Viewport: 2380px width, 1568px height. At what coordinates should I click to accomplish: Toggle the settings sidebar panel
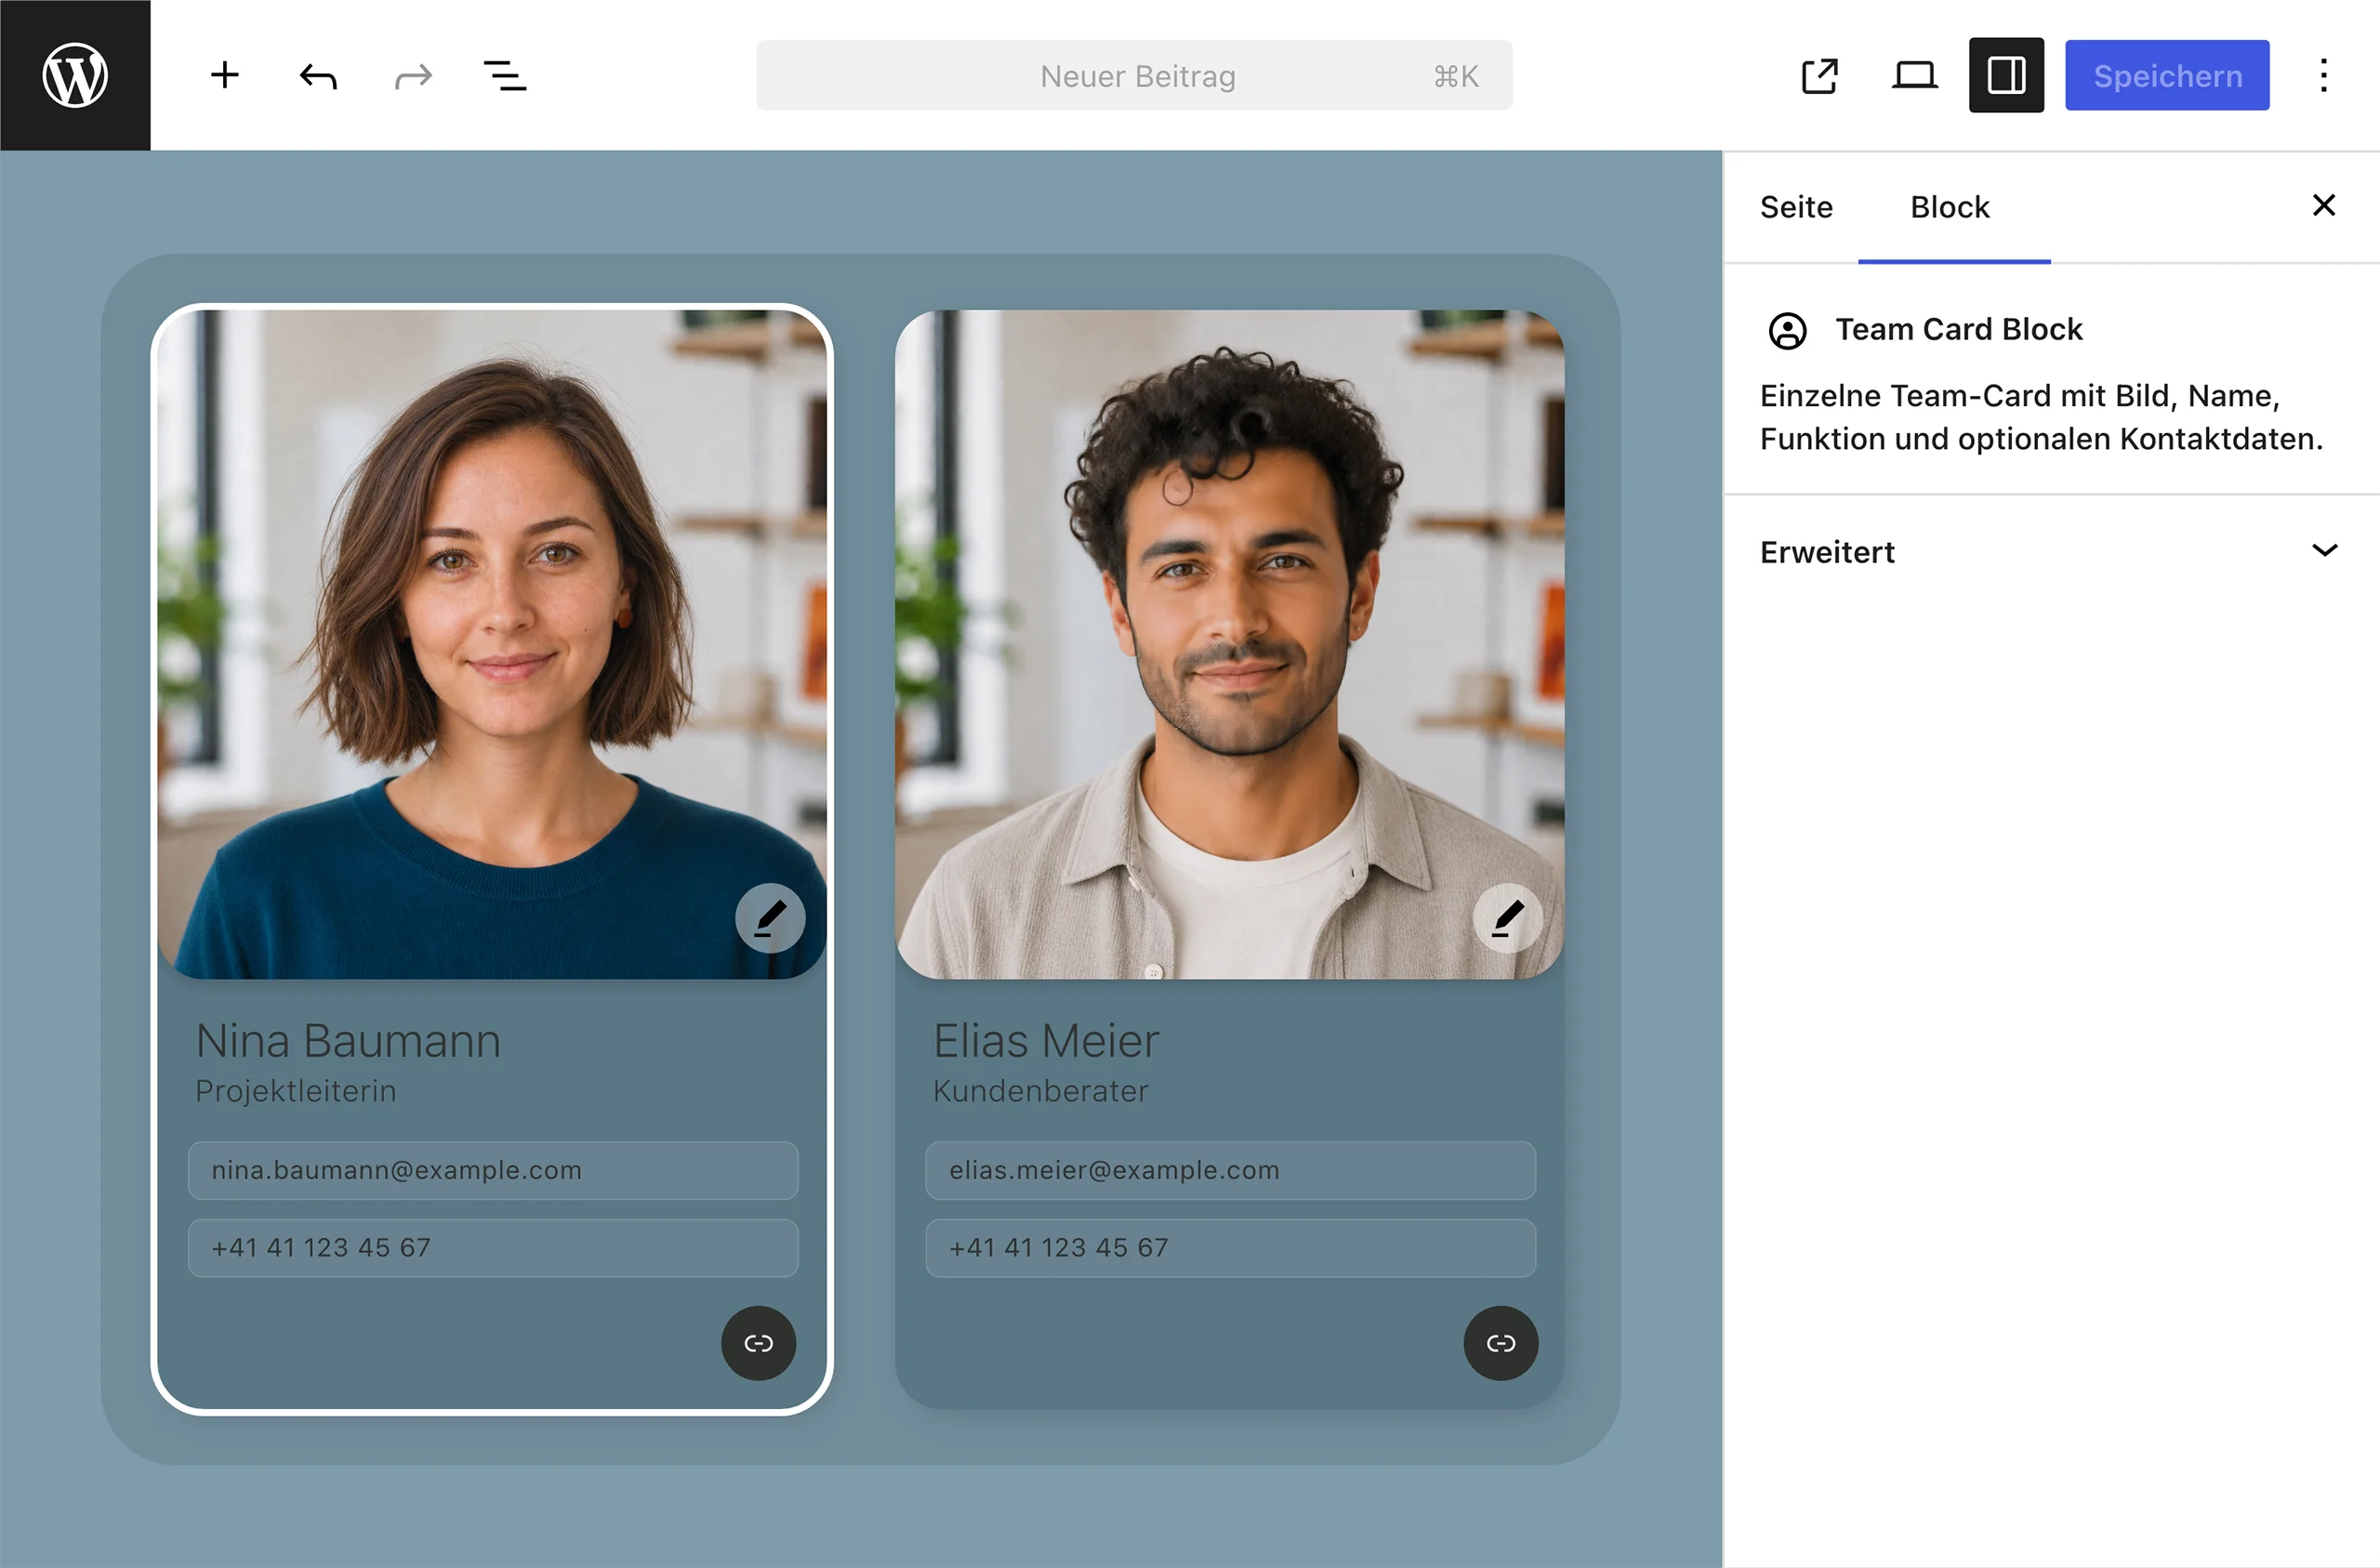tap(2006, 75)
